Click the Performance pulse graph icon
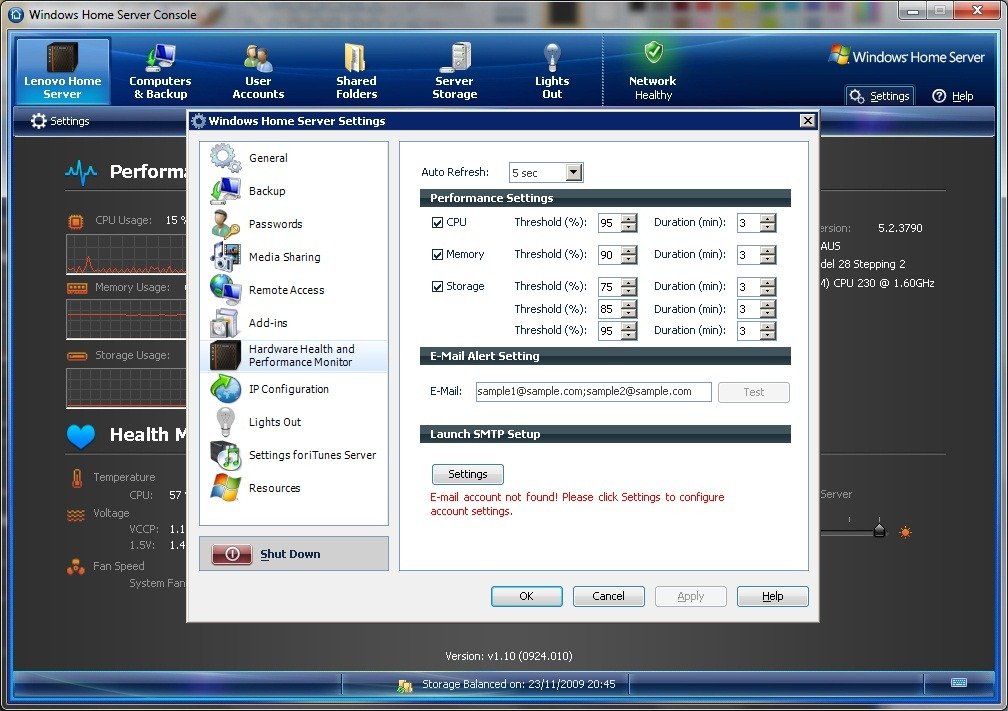The width and height of the screenshot is (1008, 711). click(x=81, y=172)
